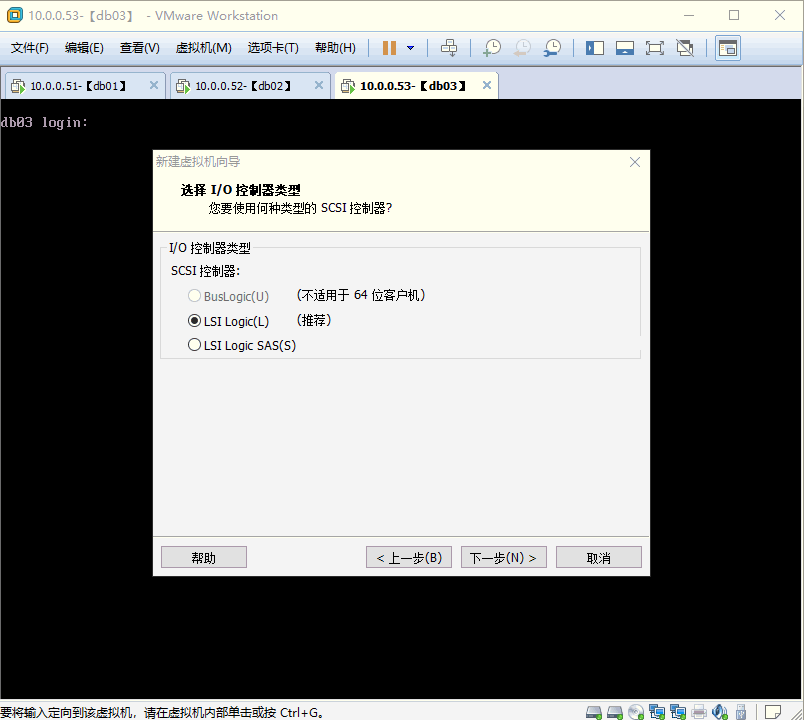804x720 pixels.
Task: Select the LSI Logic SAS(S) radio button
Action: point(195,346)
